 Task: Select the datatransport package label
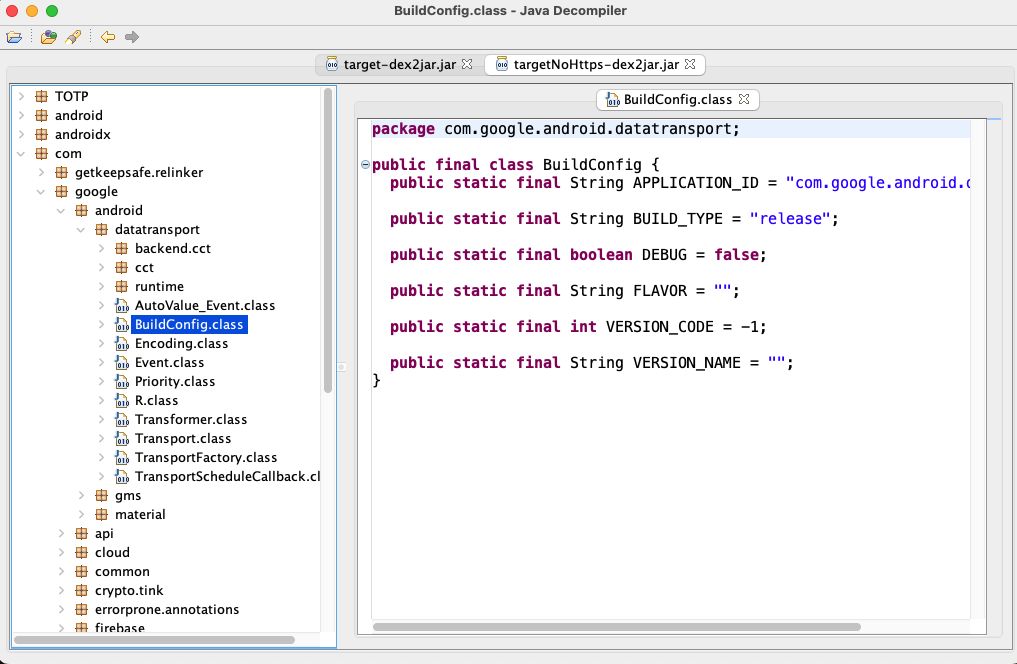[157, 230]
